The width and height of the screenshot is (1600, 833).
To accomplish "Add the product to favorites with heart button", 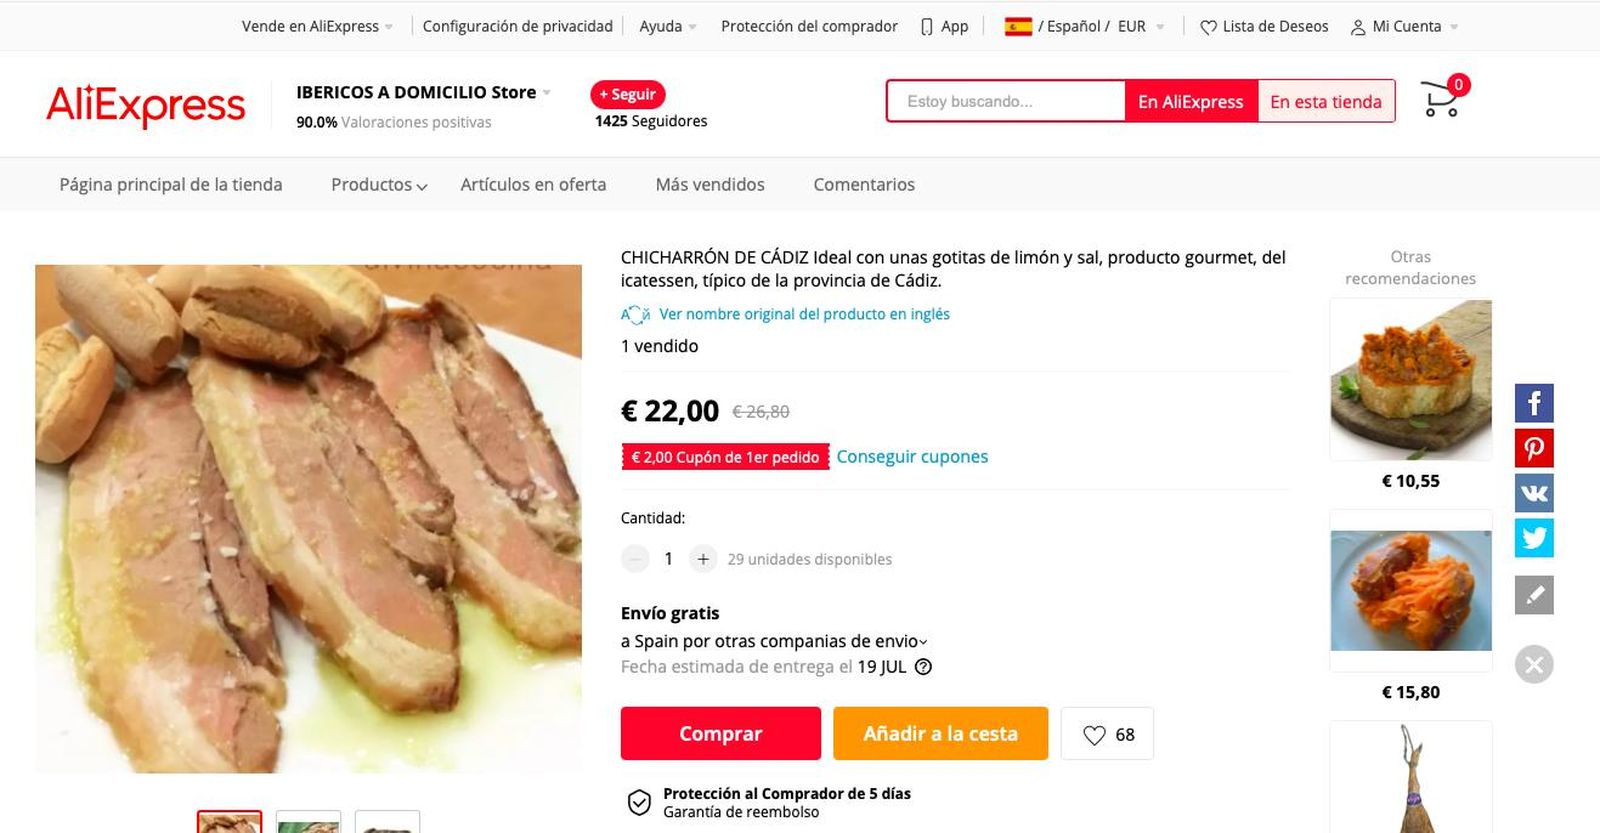I will [x=1107, y=733].
